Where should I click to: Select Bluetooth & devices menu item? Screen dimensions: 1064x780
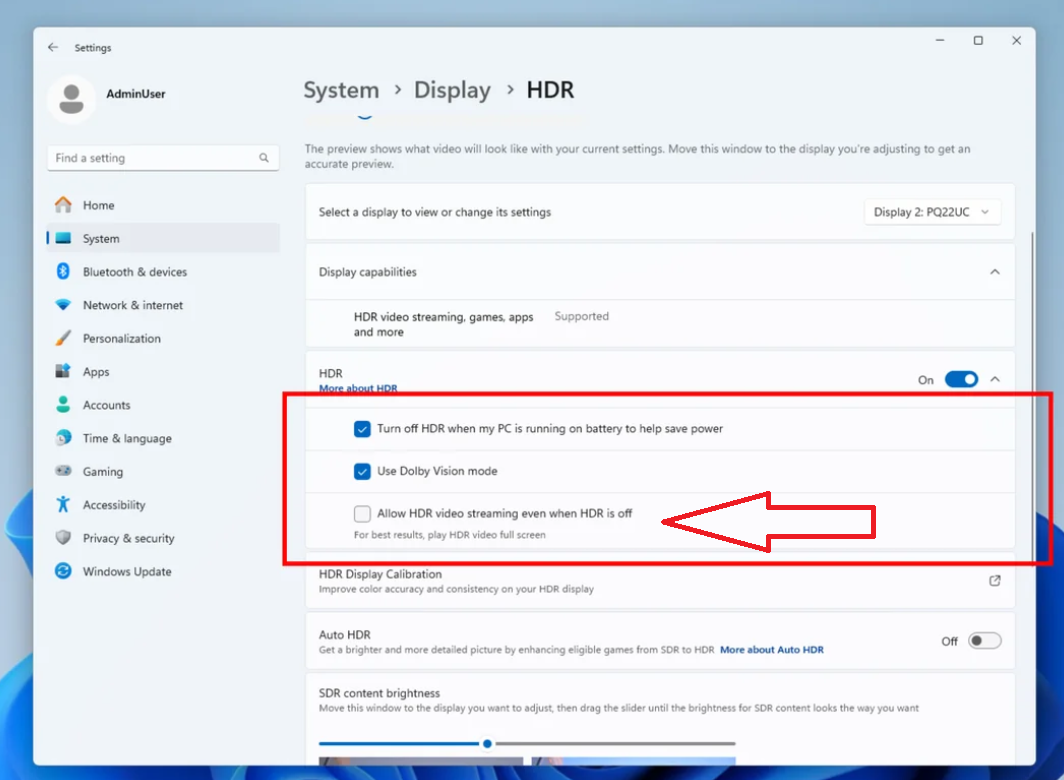(163, 271)
